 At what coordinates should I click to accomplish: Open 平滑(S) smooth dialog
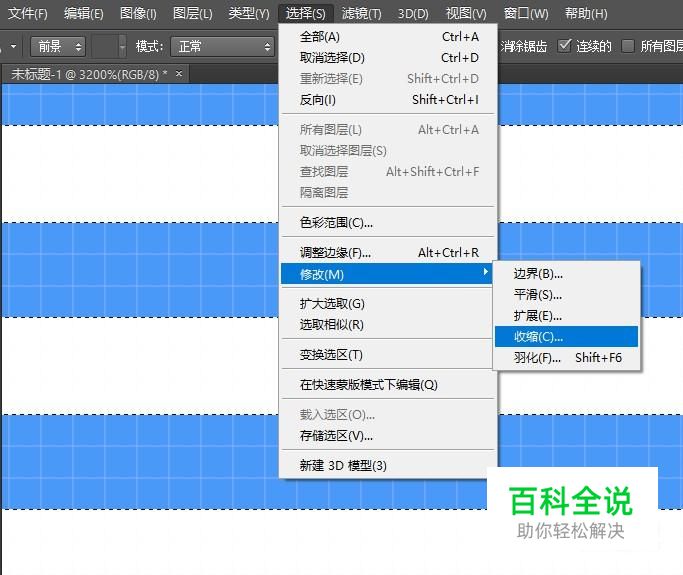[566, 294]
